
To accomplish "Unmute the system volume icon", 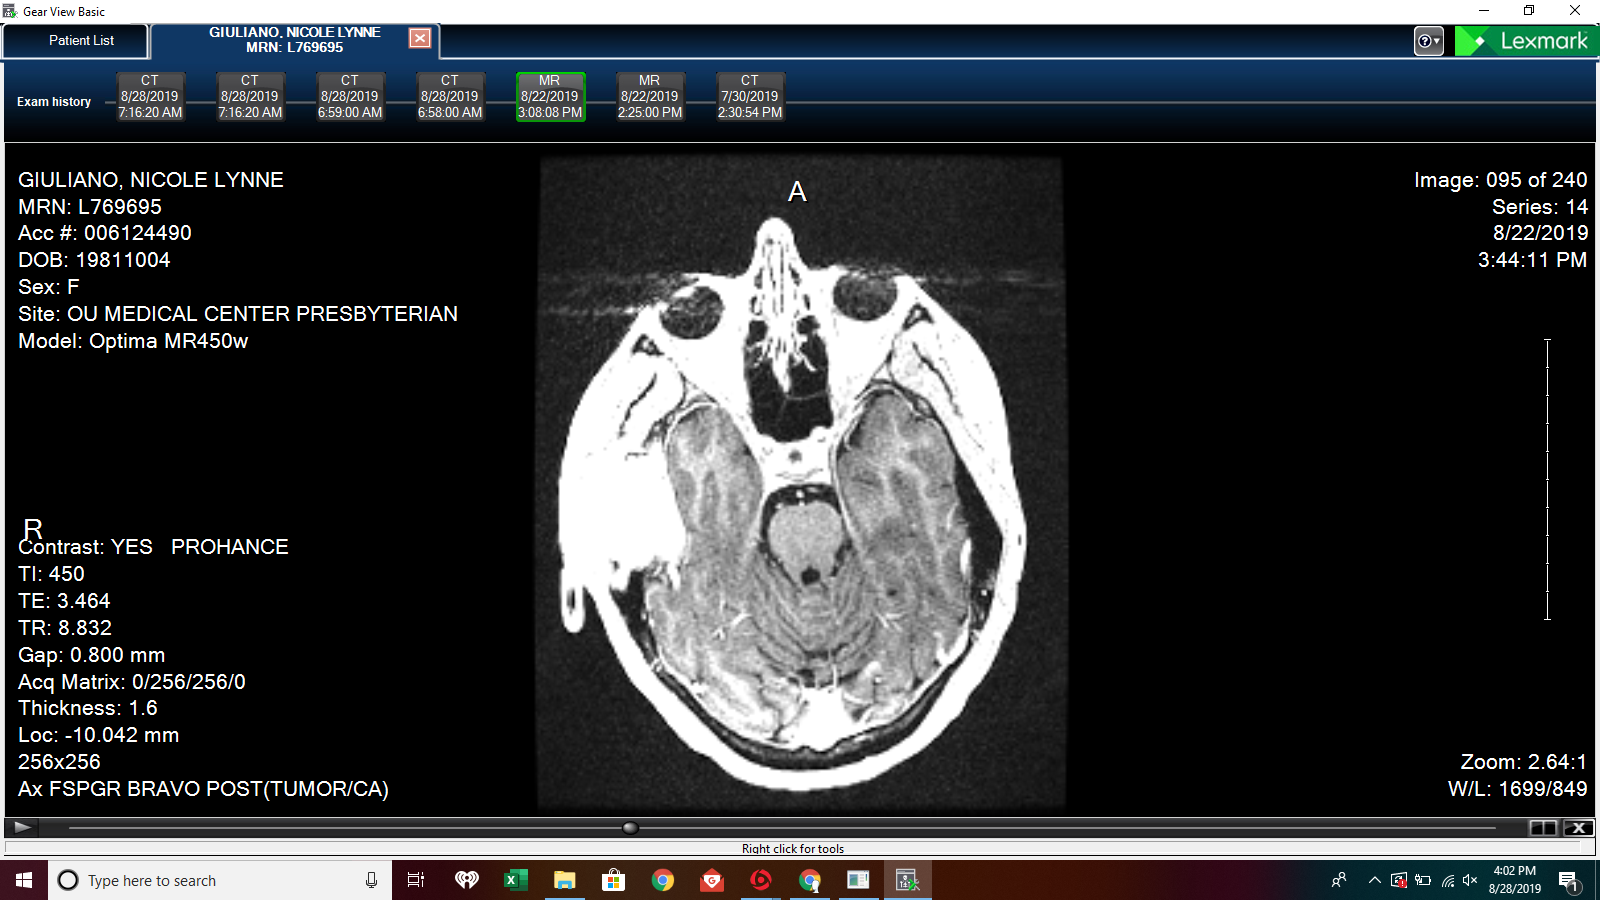I will click(x=1469, y=880).
